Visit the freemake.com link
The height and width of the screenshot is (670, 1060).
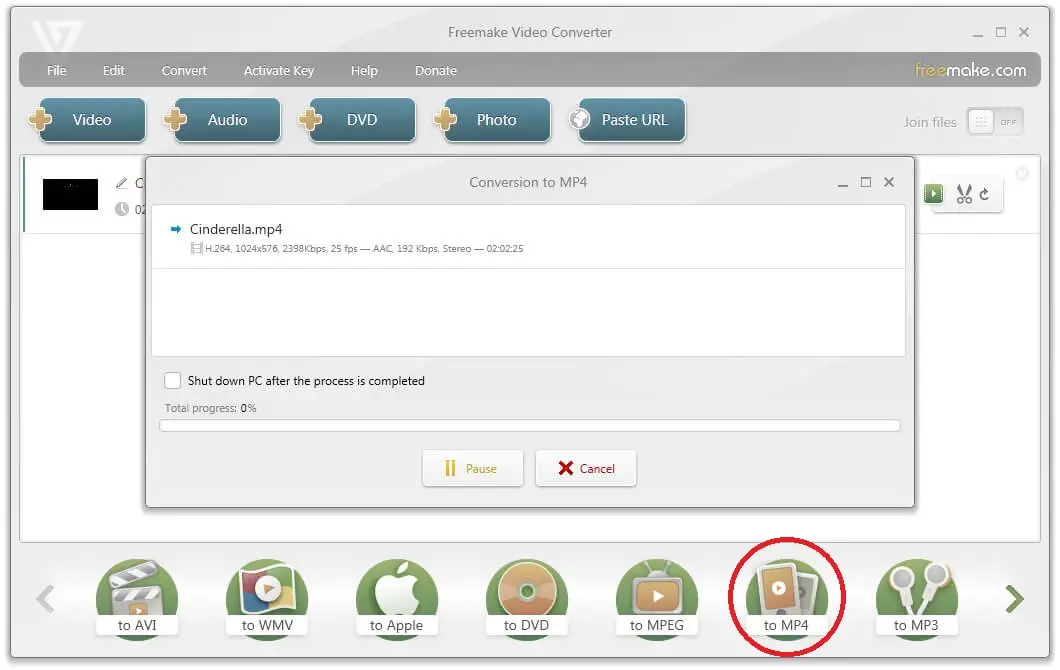coord(970,70)
